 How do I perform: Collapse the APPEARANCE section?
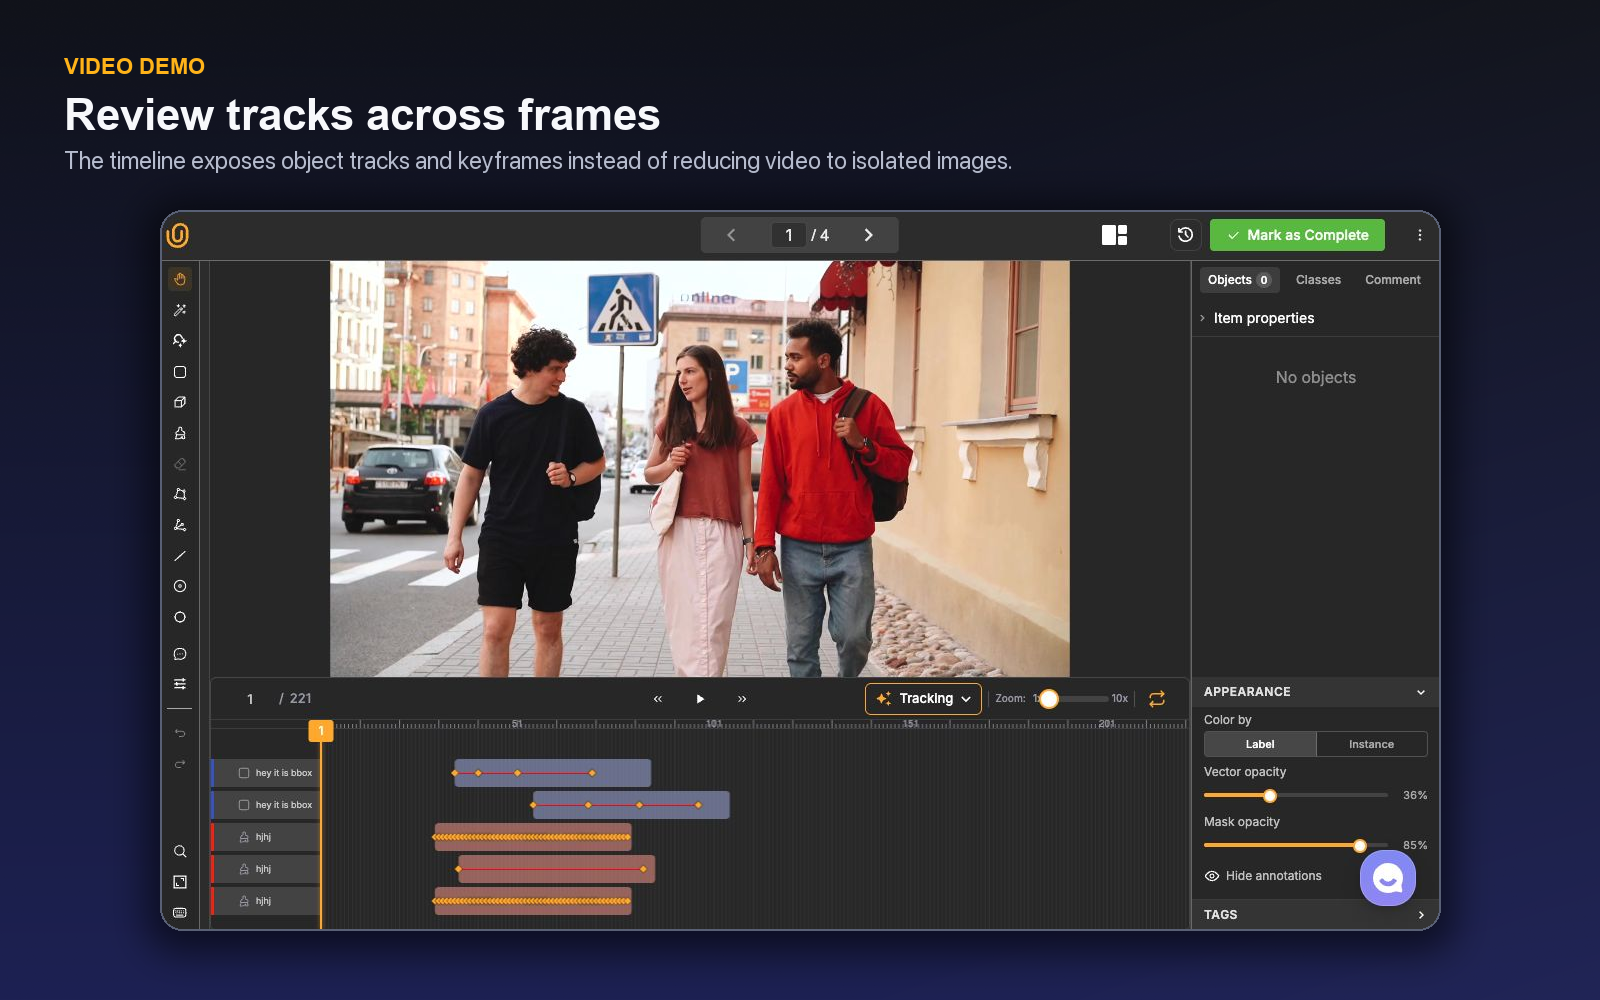(1420, 692)
